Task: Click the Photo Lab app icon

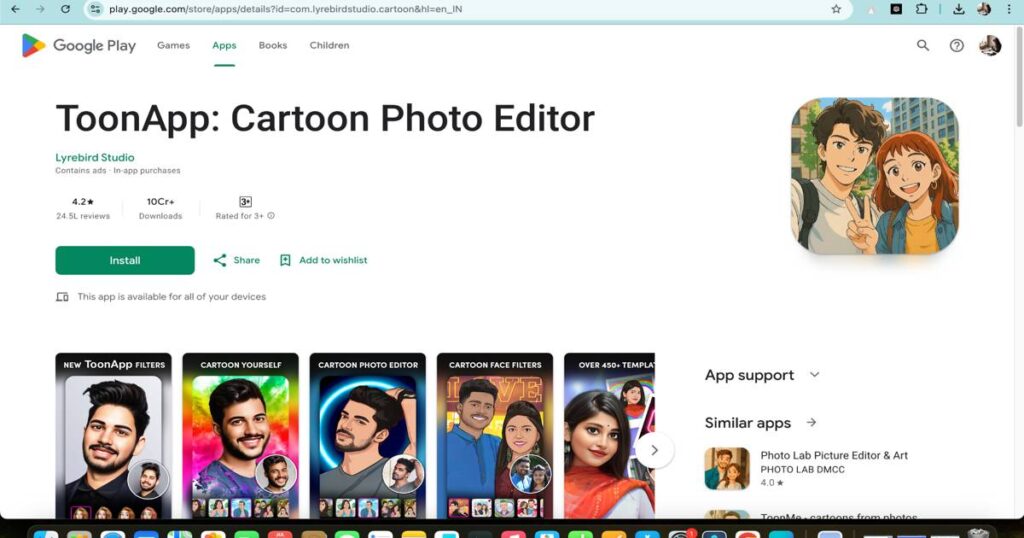Action: [x=727, y=468]
